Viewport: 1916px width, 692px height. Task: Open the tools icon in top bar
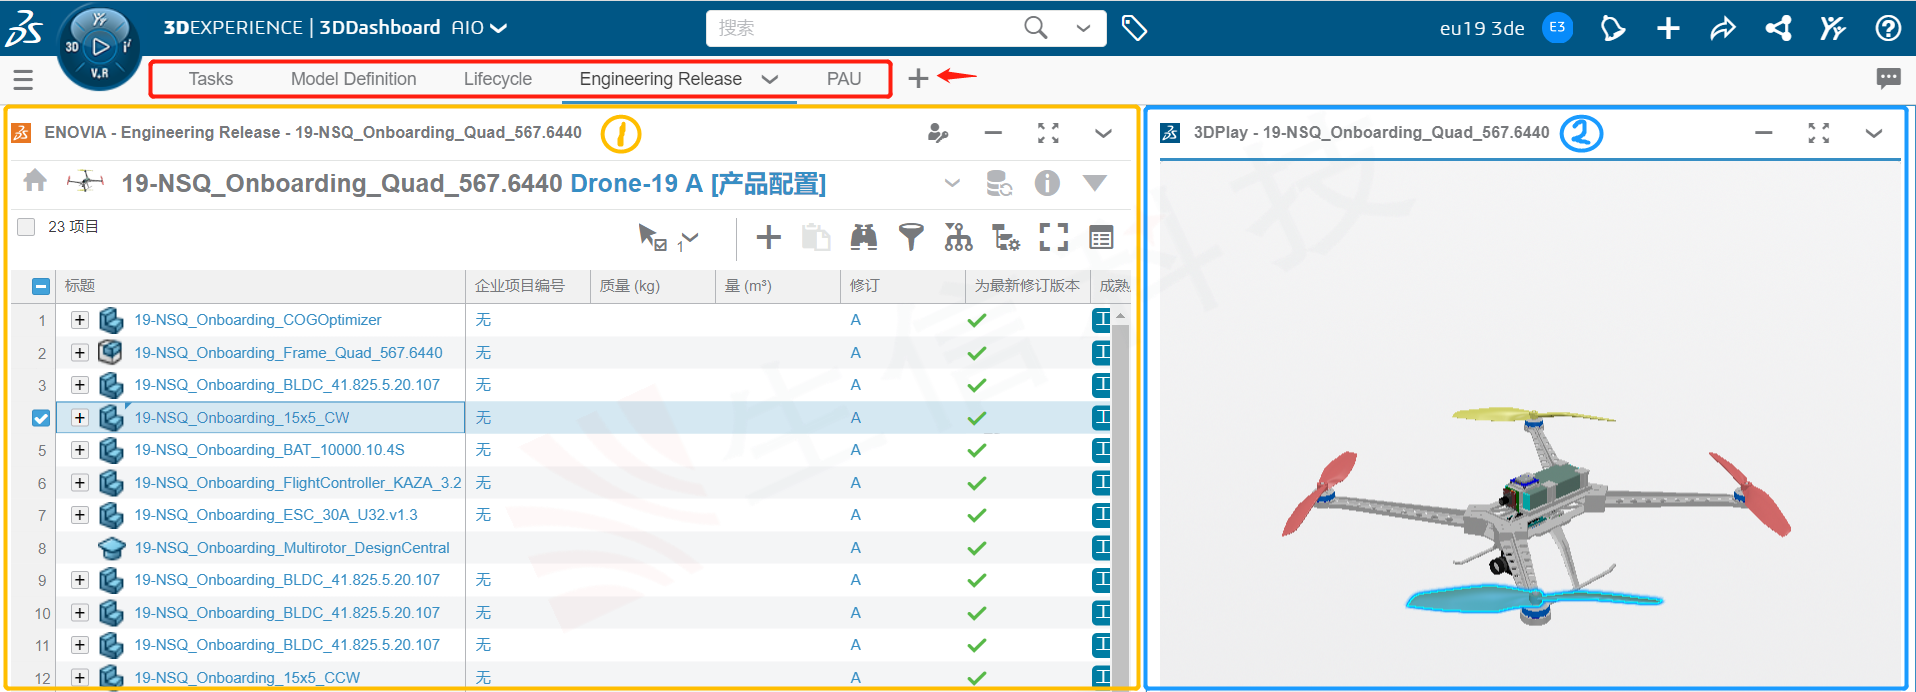(1832, 28)
